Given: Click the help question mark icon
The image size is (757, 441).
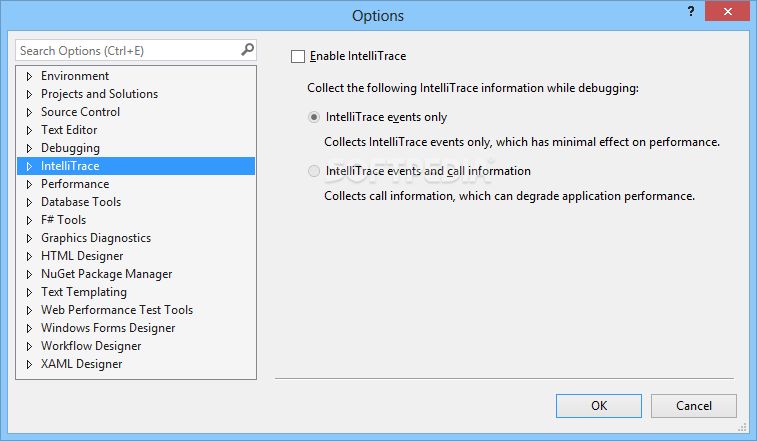Looking at the screenshot, I should [x=690, y=10].
